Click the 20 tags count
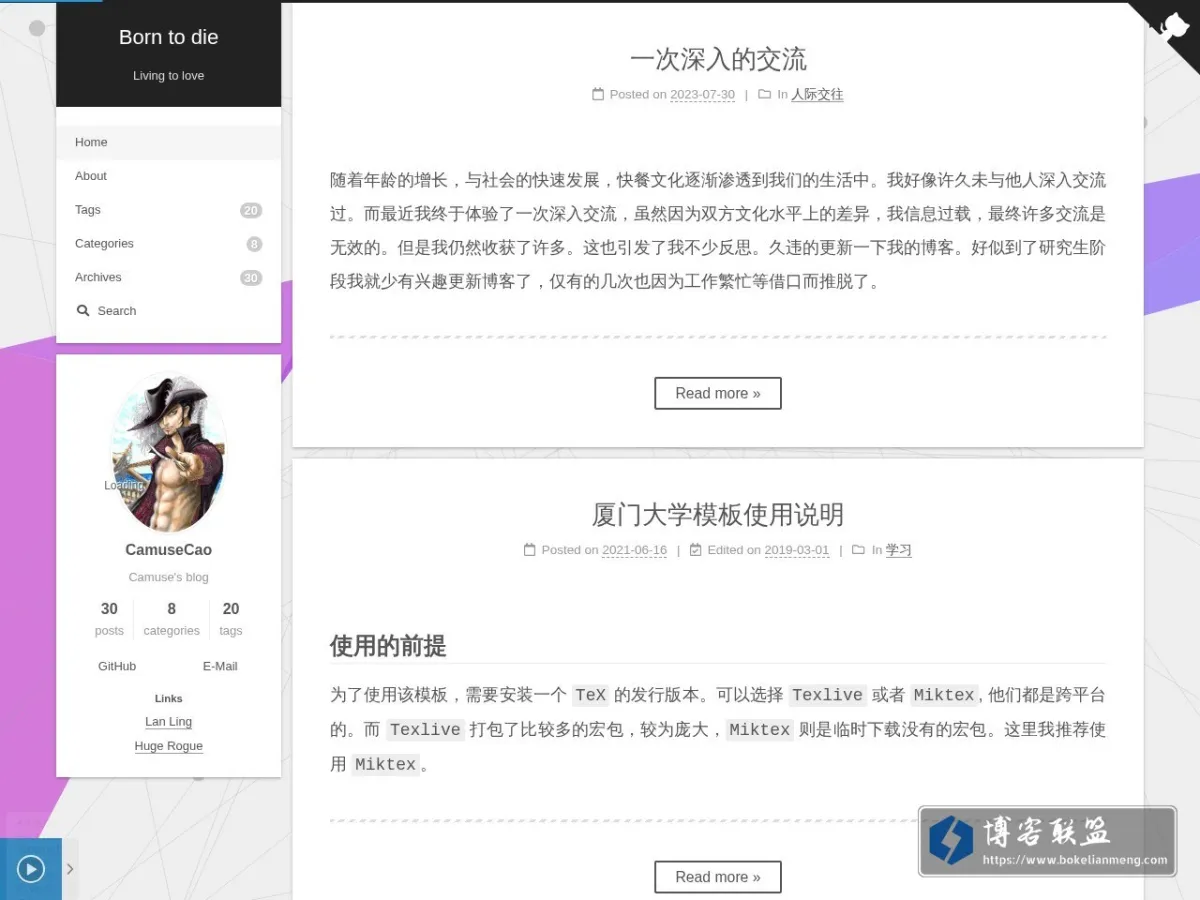The image size is (1200, 900). 231,619
